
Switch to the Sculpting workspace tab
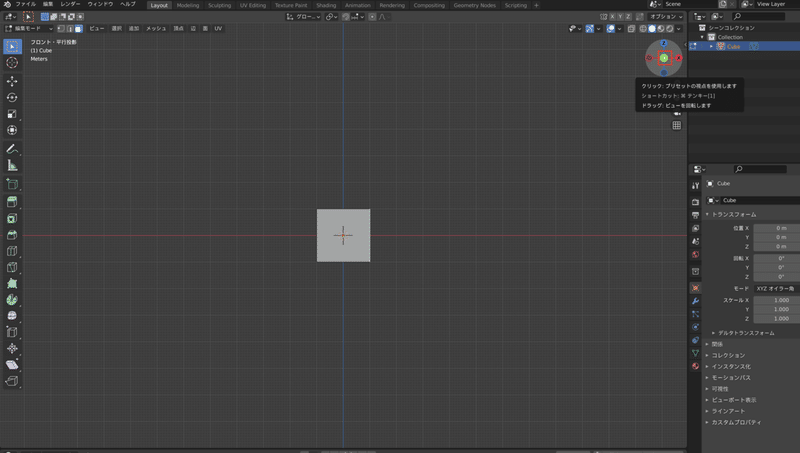[x=219, y=5]
